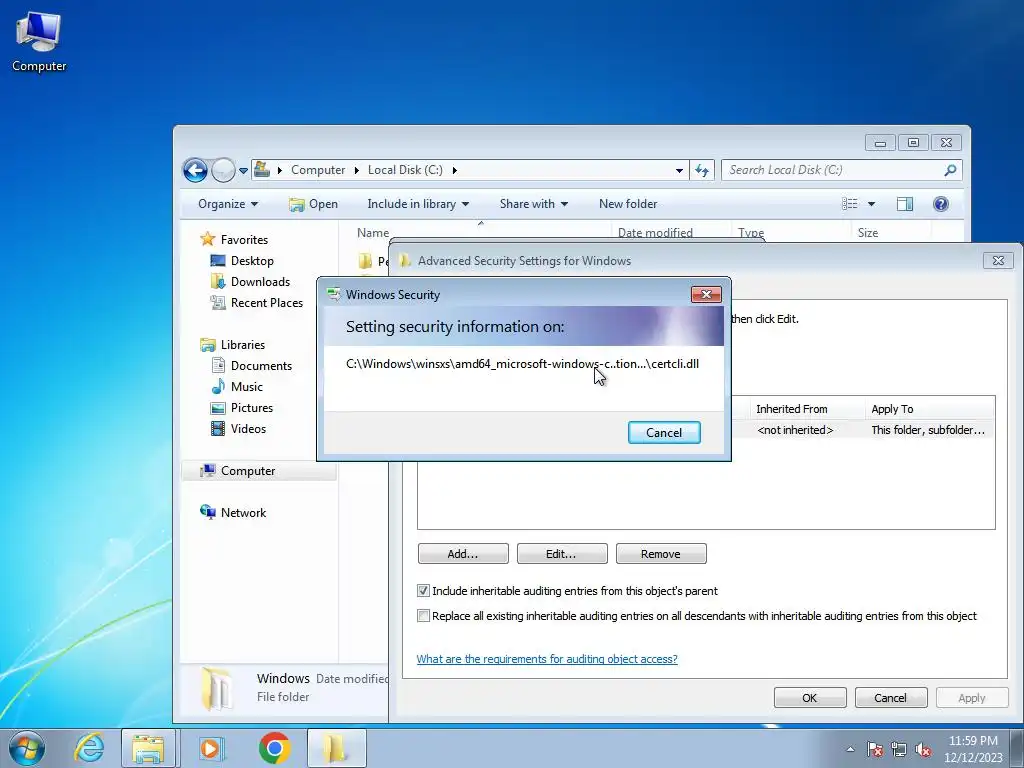This screenshot has width=1024, height=768.
Task: Click the Change your view icon
Action: [x=850, y=204]
